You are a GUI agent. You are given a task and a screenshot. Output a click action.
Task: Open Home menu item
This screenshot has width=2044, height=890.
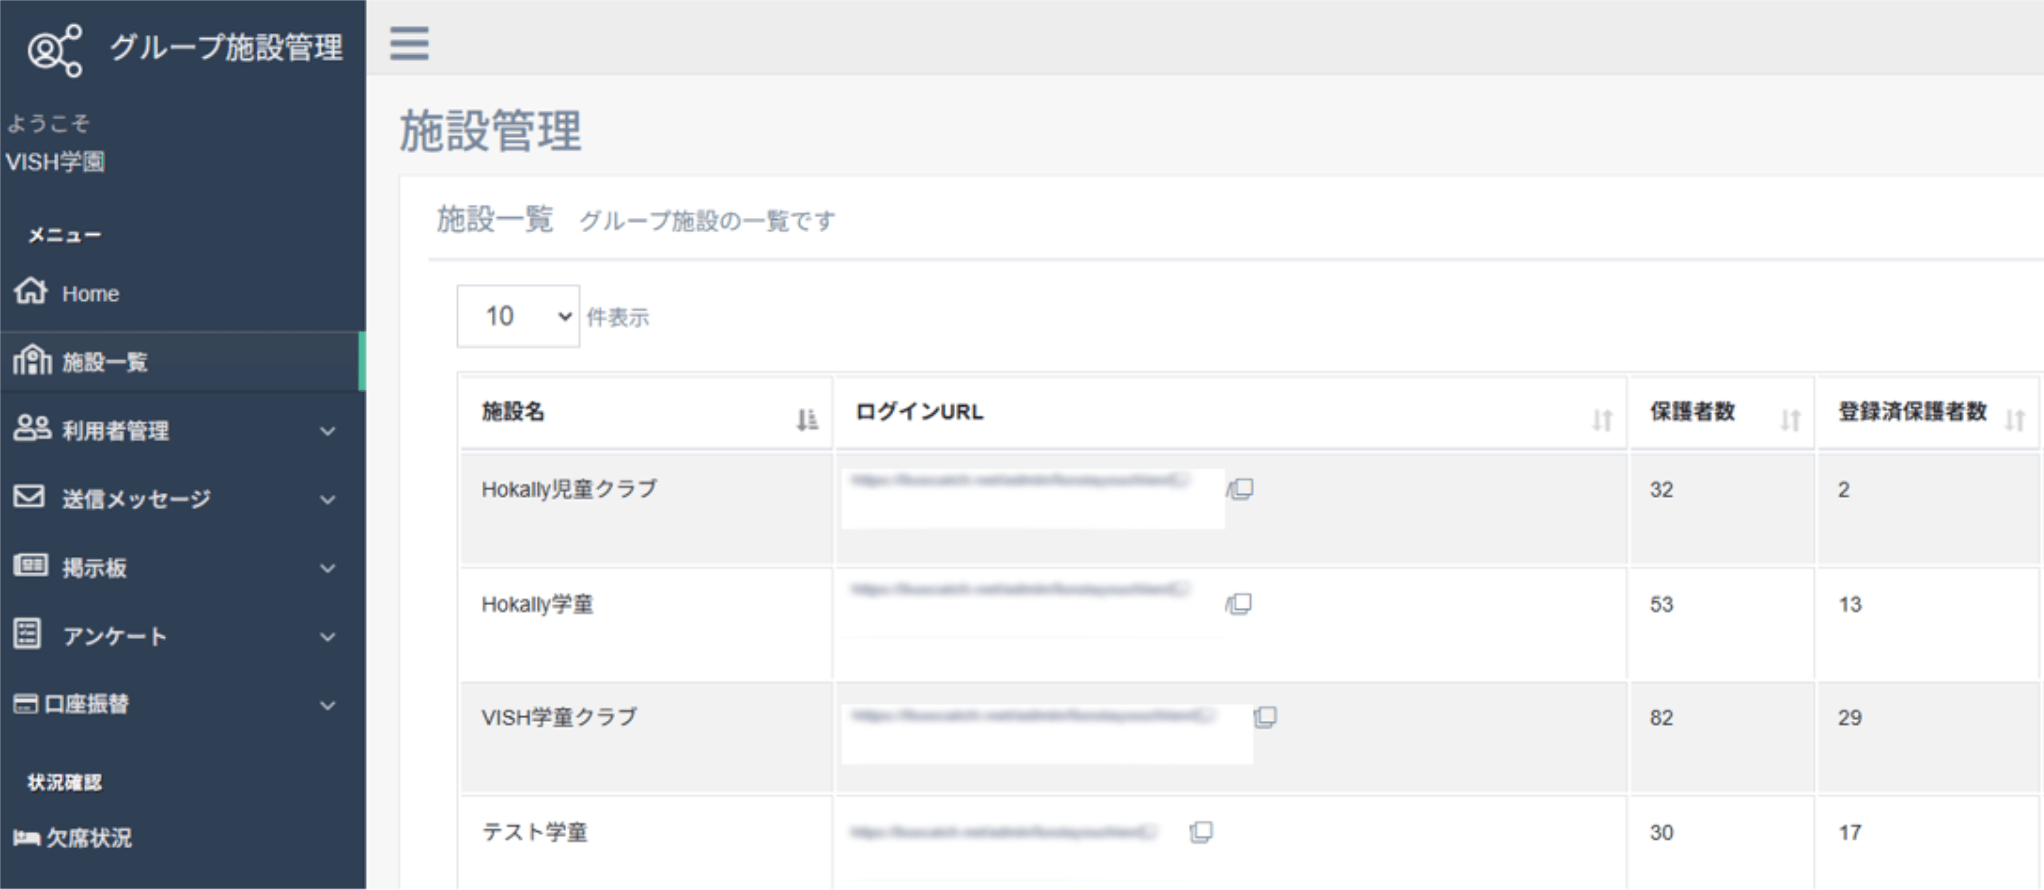tap(183, 293)
